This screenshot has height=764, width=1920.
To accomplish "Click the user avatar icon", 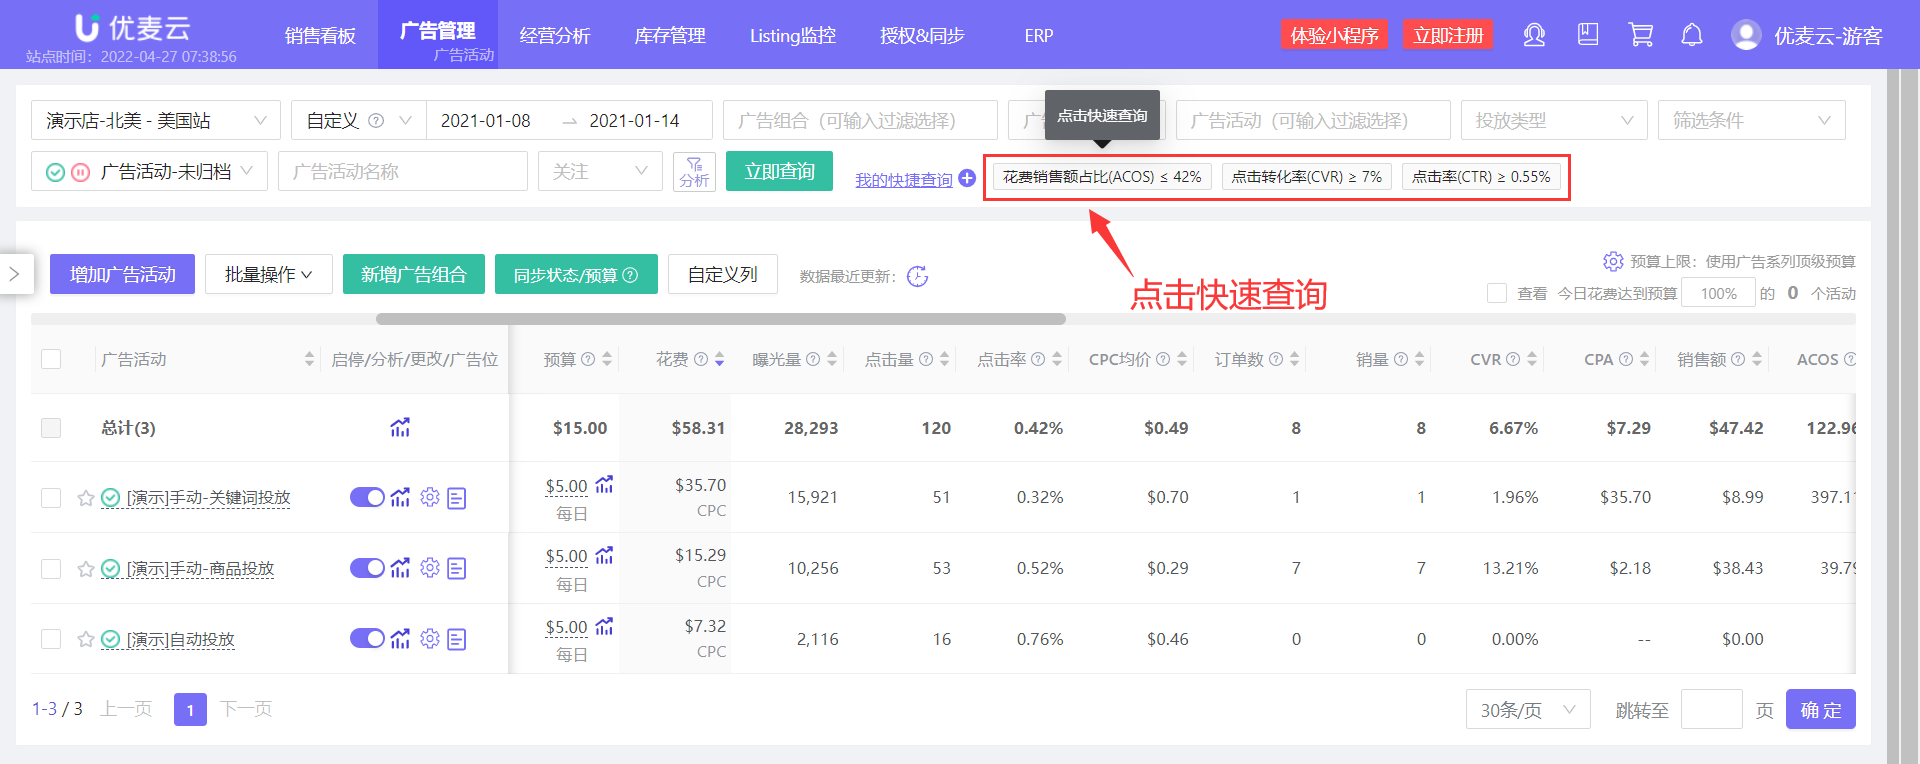I will point(1746,35).
